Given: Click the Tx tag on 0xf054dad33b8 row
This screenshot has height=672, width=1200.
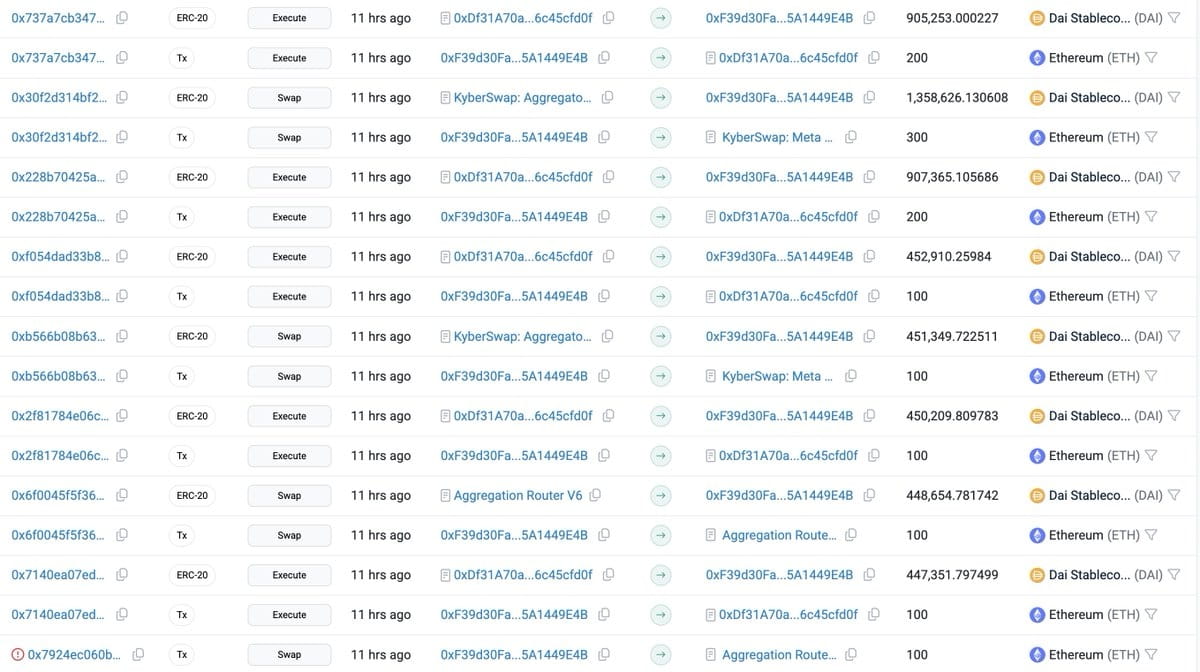Looking at the screenshot, I should coord(181,296).
